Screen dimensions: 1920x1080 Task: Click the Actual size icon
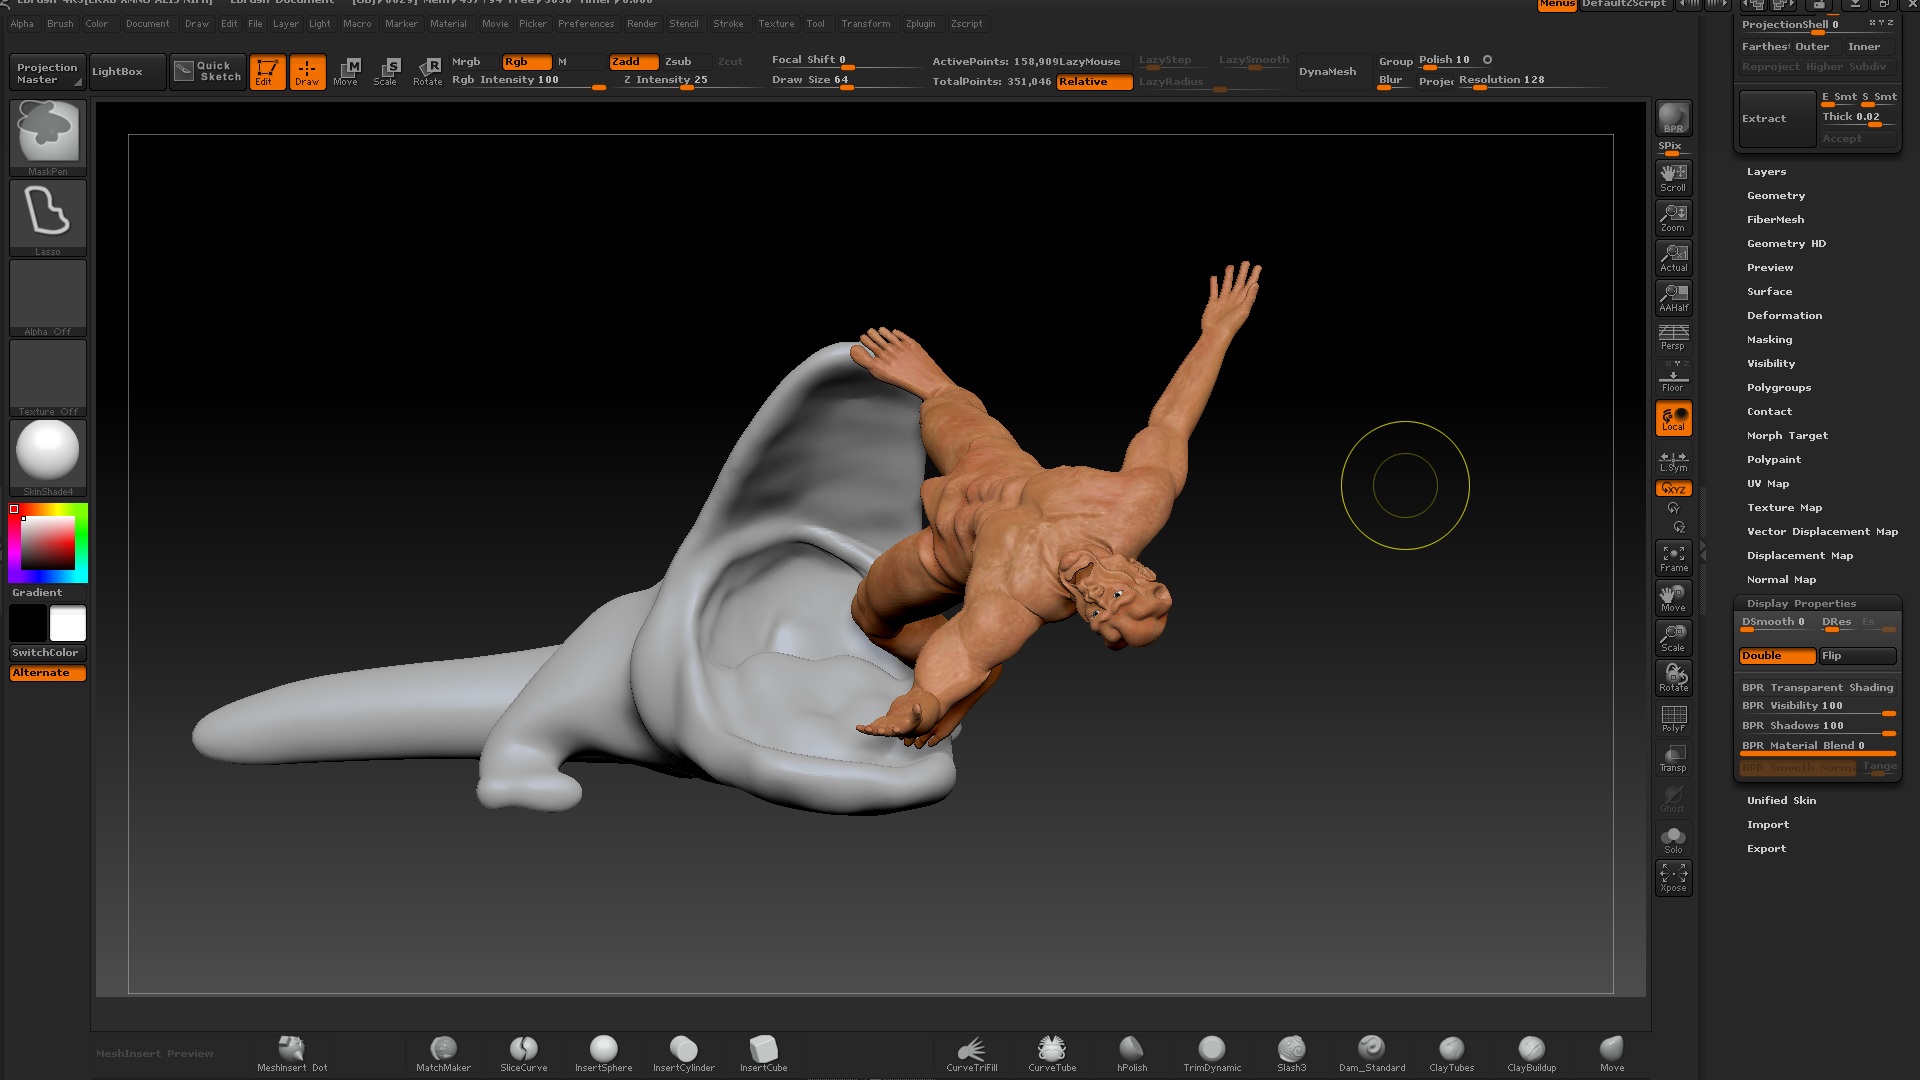(1673, 258)
